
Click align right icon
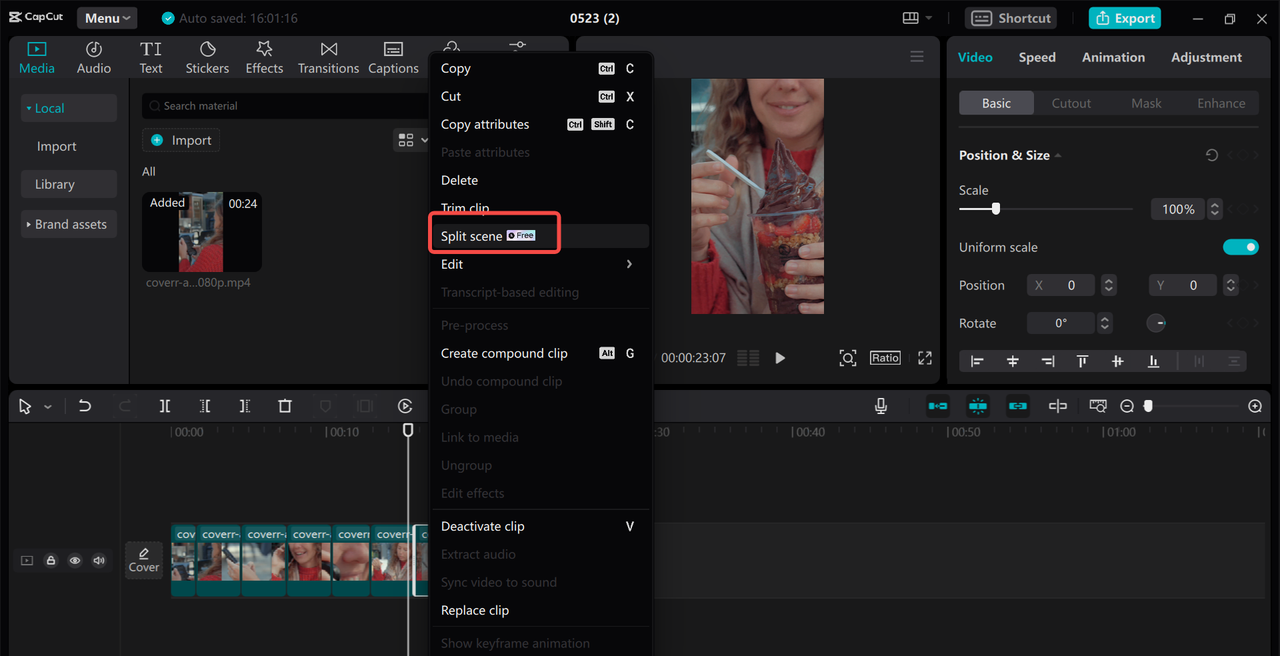[x=1048, y=361]
